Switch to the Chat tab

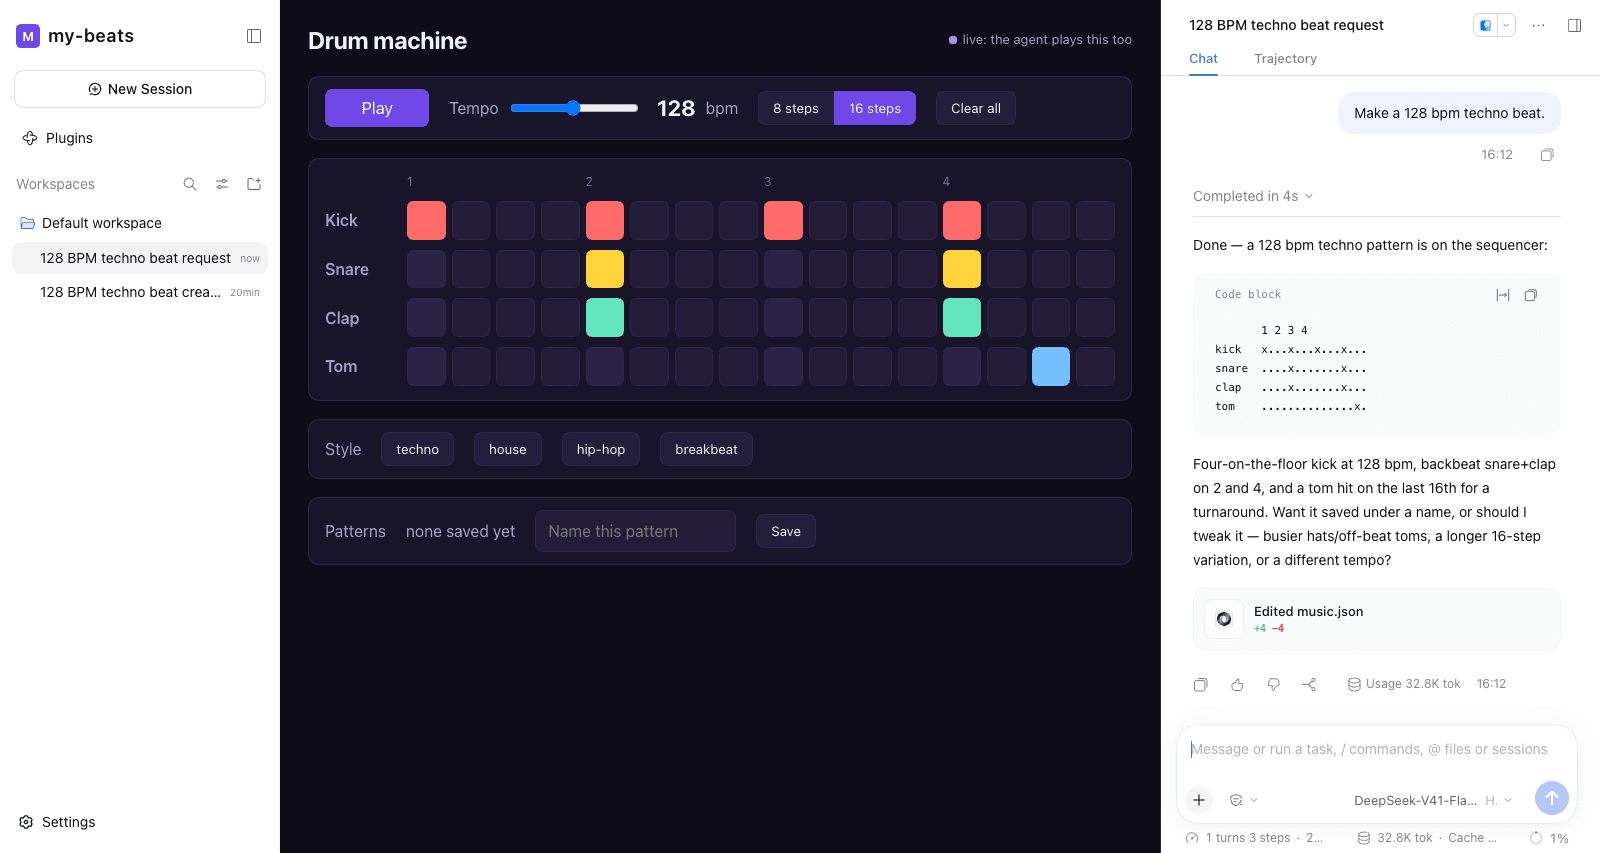click(x=1203, y=59)
